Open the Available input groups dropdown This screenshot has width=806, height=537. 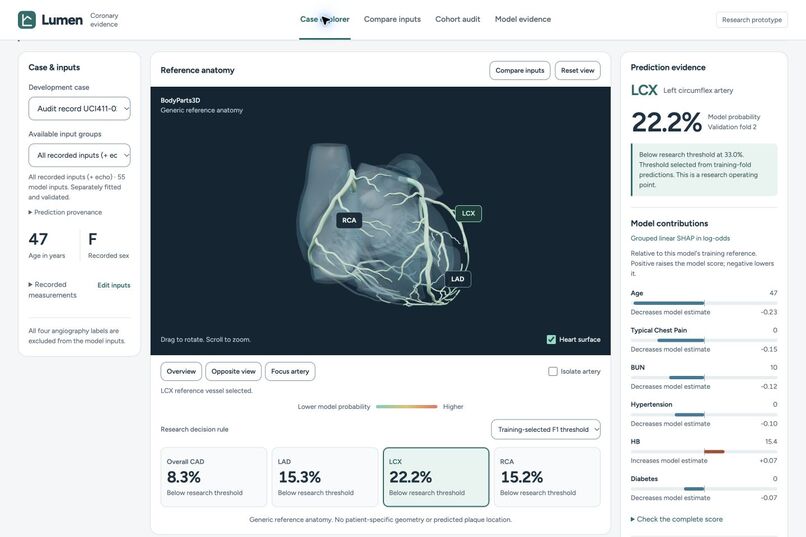tap(79, 155)
